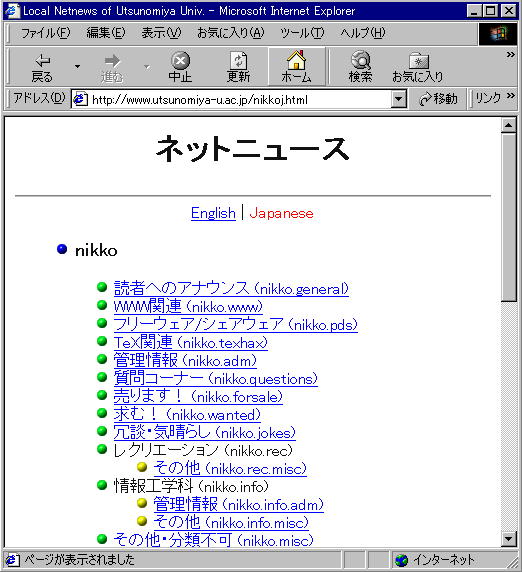522x572 pixels.
Task: Click the Refresh (更新) toolbar icon
Action: pyautogui.click(x=239, y=60)
